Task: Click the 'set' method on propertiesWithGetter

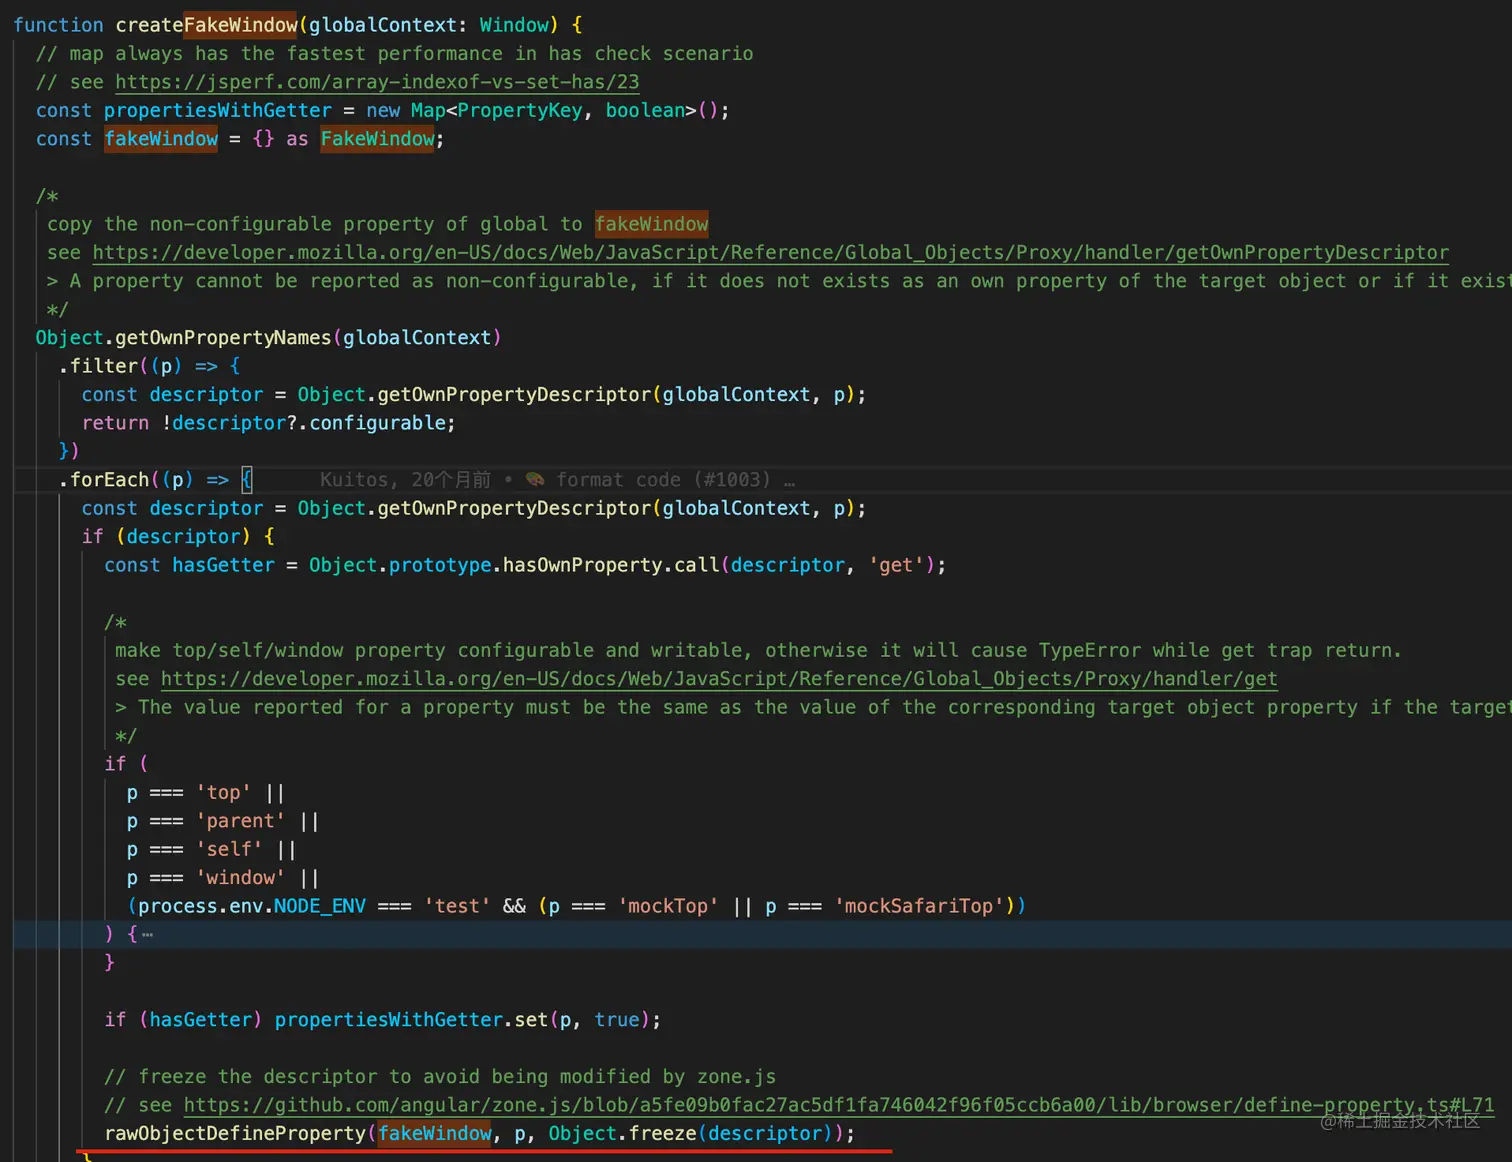Action: 531,1020
